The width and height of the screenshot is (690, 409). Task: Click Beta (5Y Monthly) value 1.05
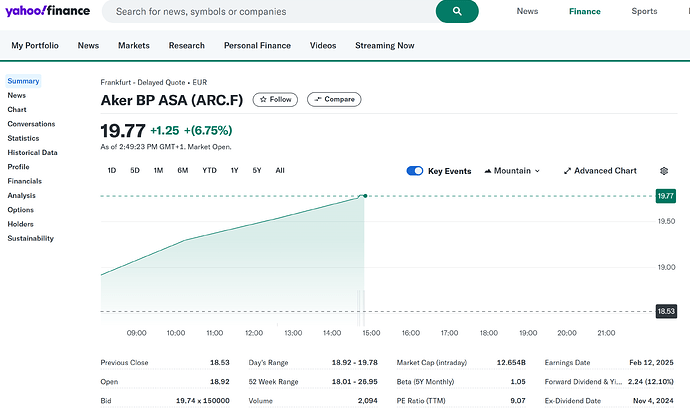pyautogui.click(x=518, y=382)
